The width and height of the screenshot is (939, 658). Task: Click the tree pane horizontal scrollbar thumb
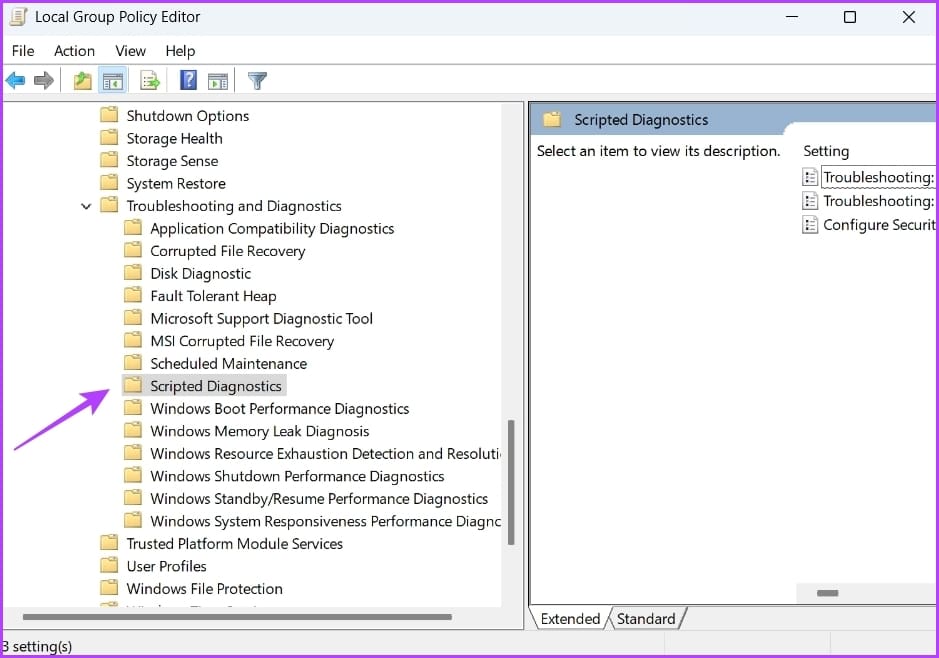237,617
